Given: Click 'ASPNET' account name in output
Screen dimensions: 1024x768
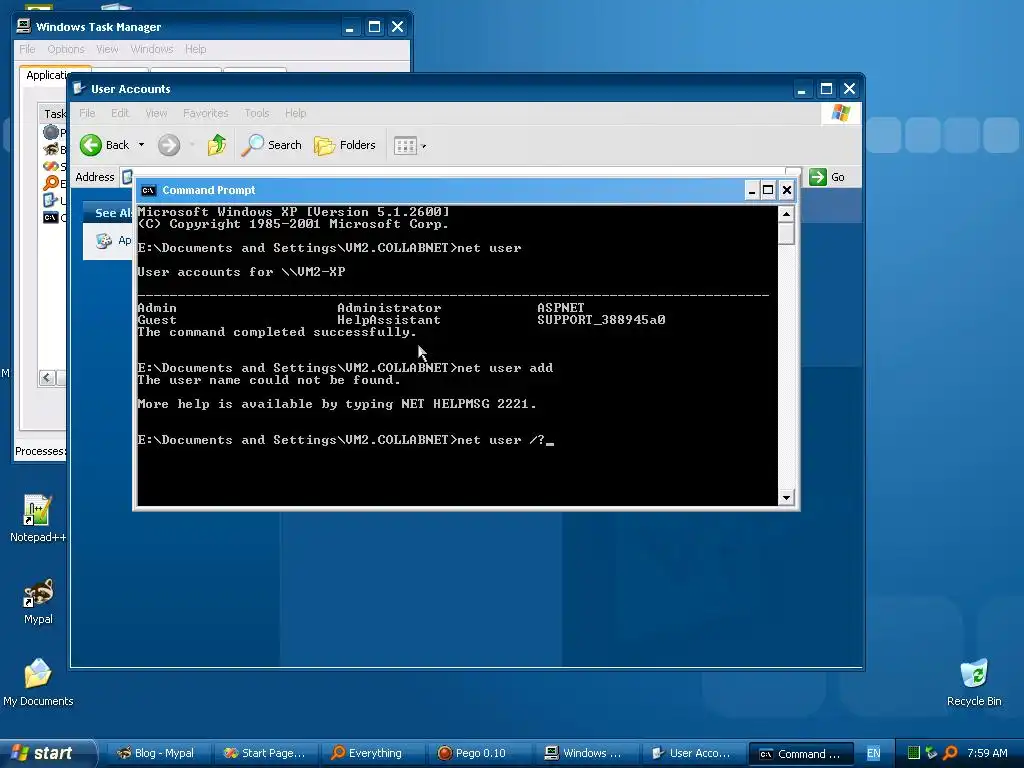Looking at the screenshot, I should [x=560, y=308].
